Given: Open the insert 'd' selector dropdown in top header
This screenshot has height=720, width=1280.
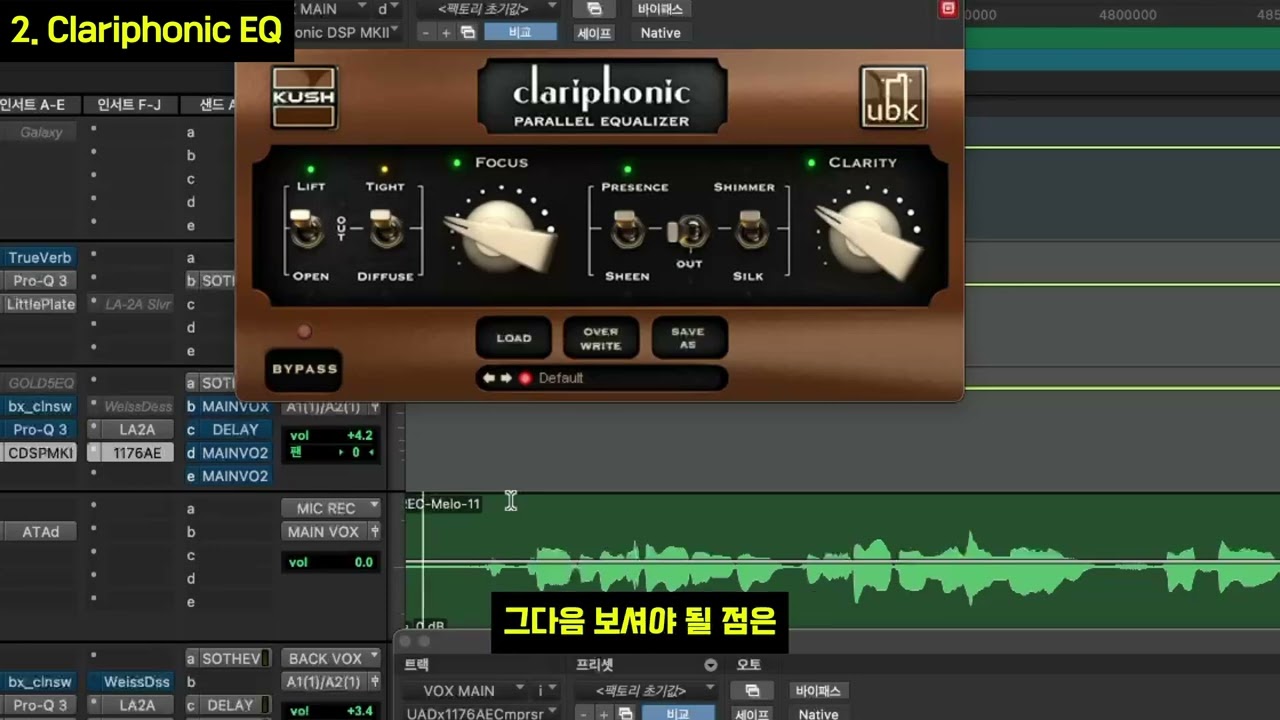Looking at the screenshot, I should coord(388,9).
